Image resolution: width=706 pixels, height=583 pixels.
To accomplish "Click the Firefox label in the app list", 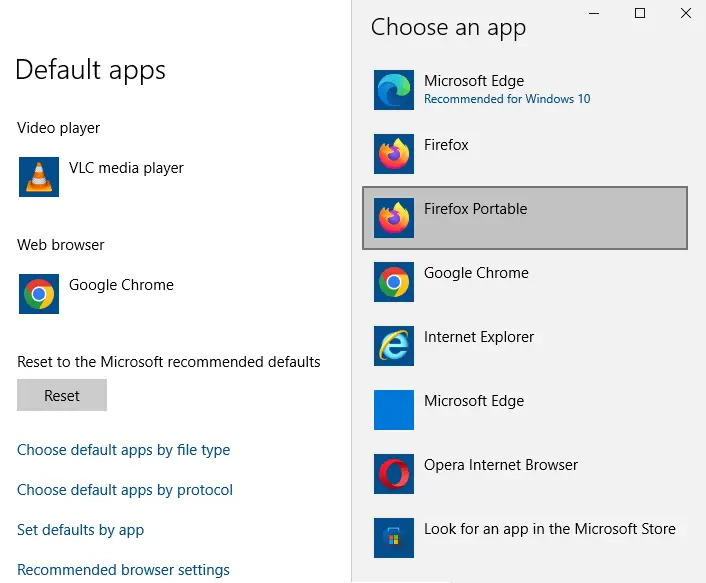I will (x=446, y=145).
